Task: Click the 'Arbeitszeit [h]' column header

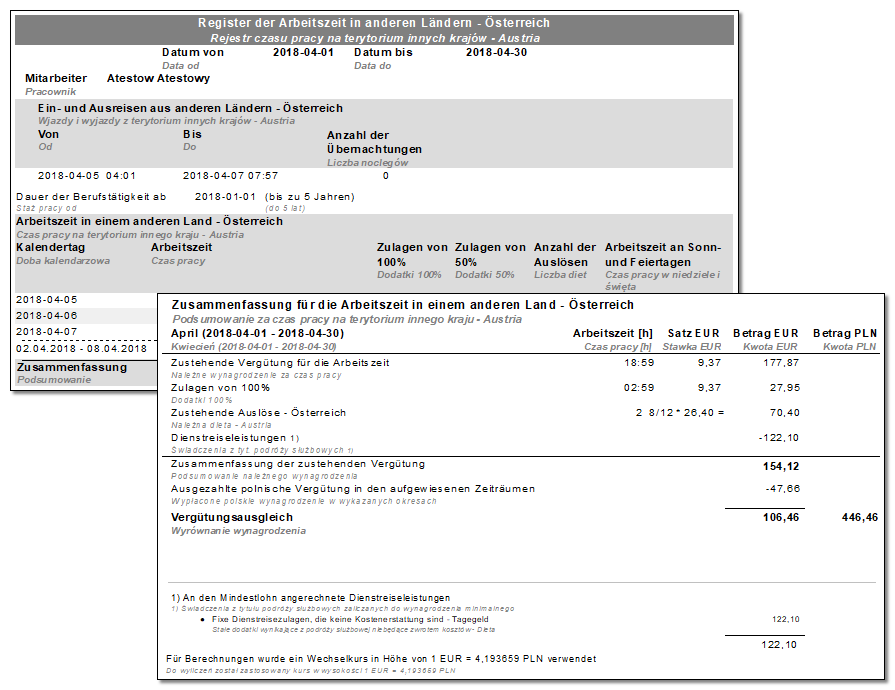Action: (x=612, y=333)
